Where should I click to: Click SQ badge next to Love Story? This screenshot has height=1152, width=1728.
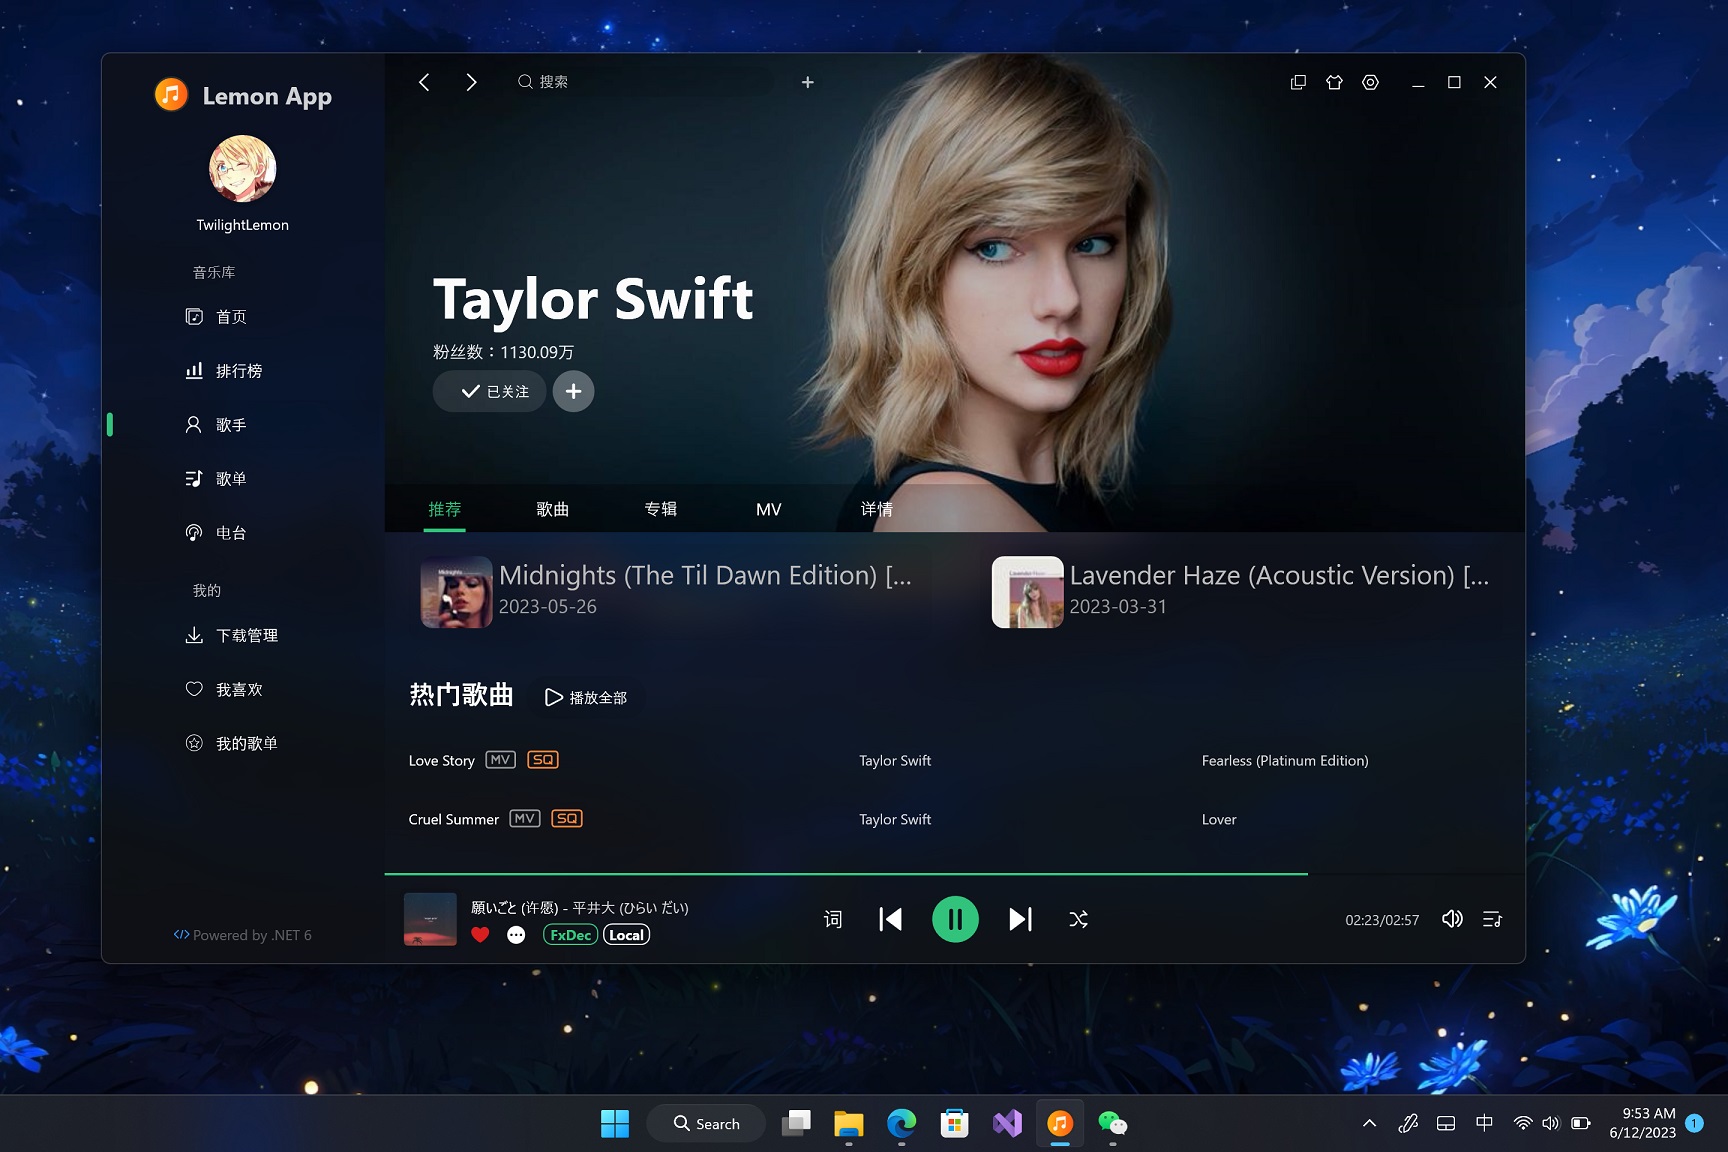[x=543, y=760]
